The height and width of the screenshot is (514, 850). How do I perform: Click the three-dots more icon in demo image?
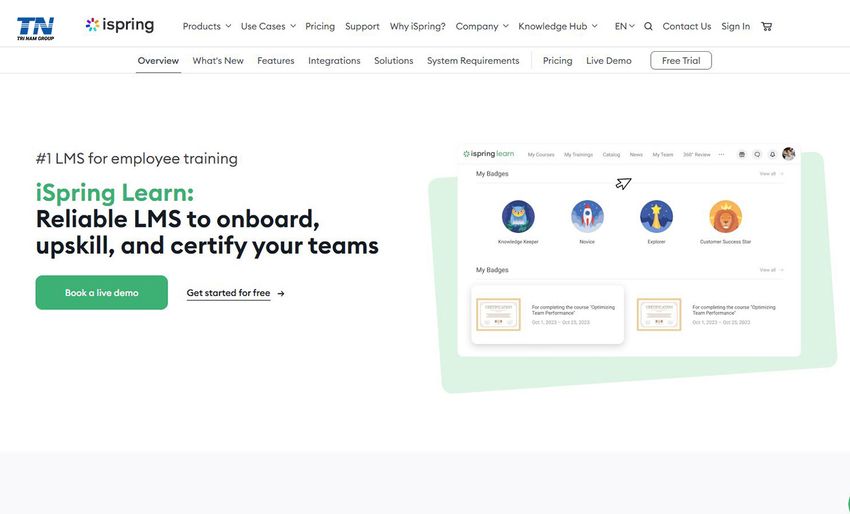(721, 155)
